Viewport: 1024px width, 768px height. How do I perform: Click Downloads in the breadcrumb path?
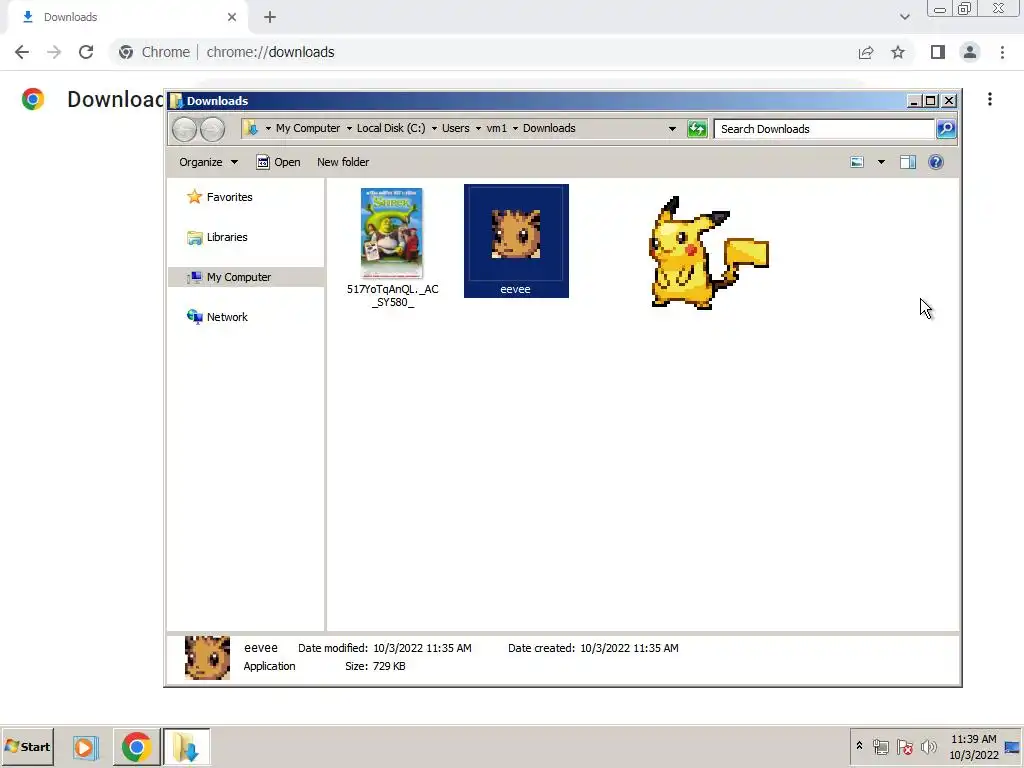coord(549,128)
